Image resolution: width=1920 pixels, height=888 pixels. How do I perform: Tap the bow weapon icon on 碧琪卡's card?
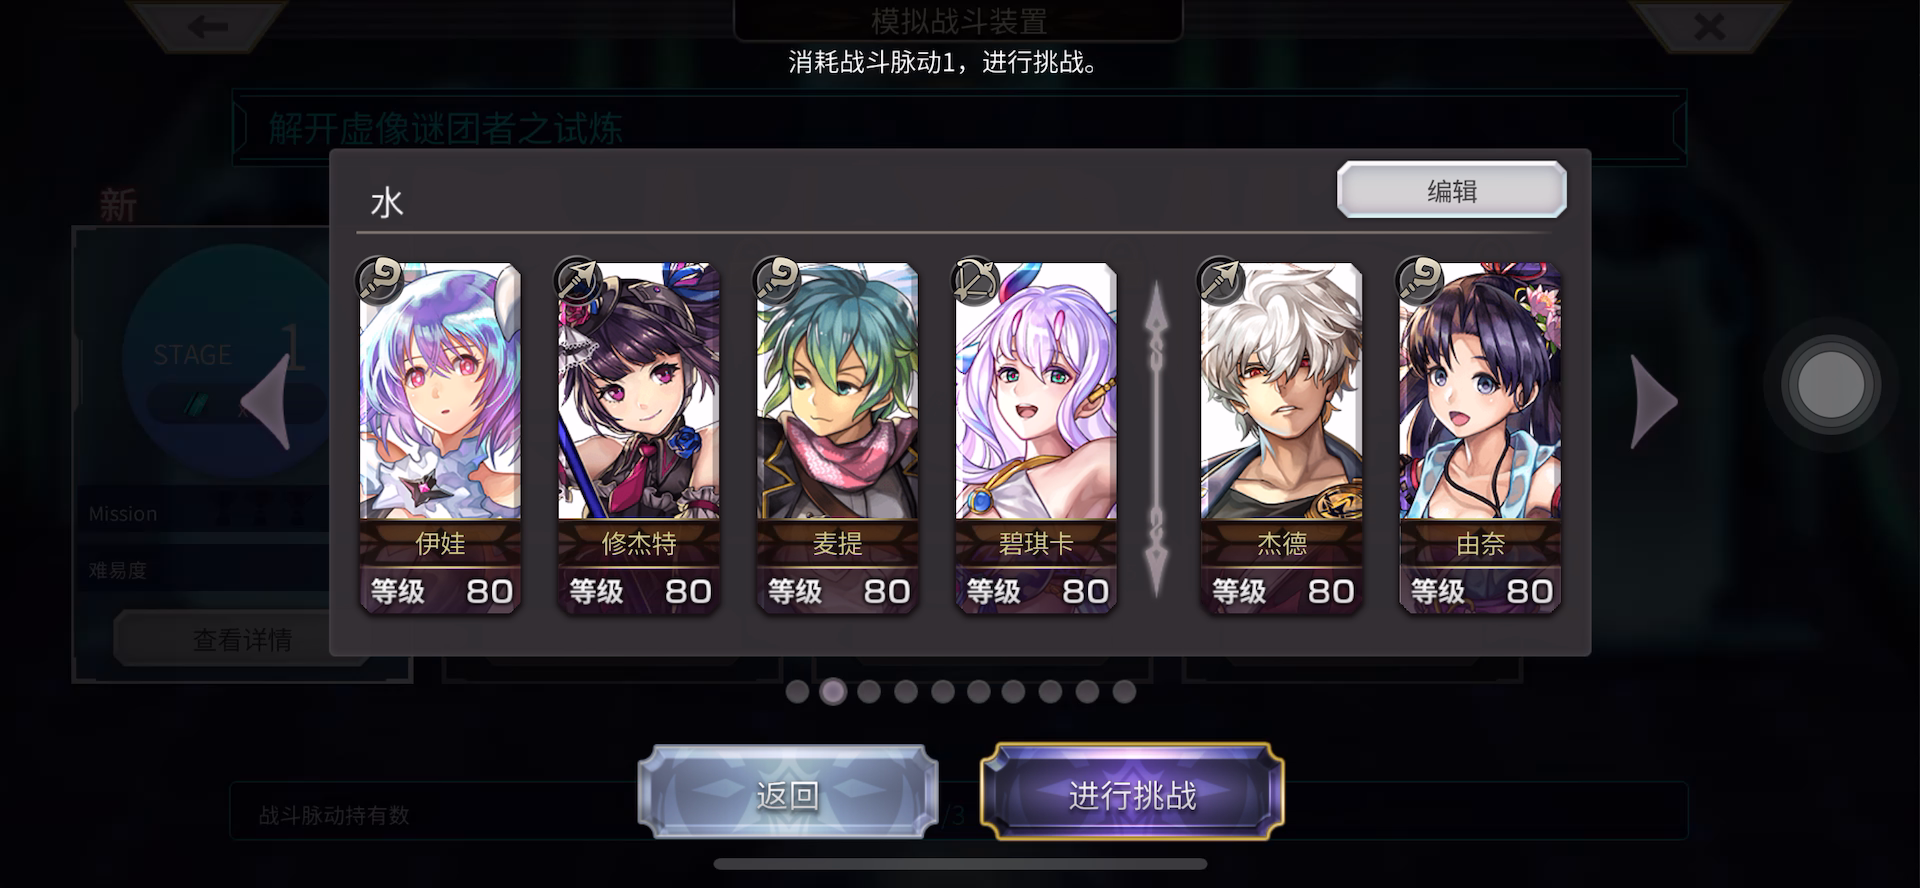pyautogui.click(x=976, y=280)
